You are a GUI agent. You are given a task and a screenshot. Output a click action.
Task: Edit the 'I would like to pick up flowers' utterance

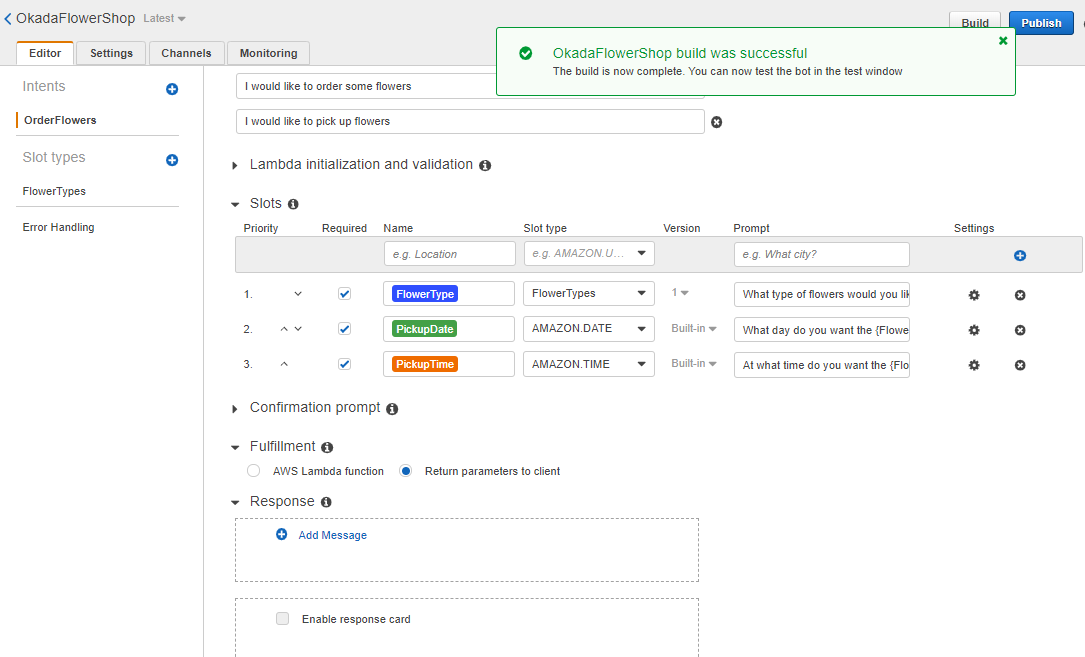click(470, 121)
